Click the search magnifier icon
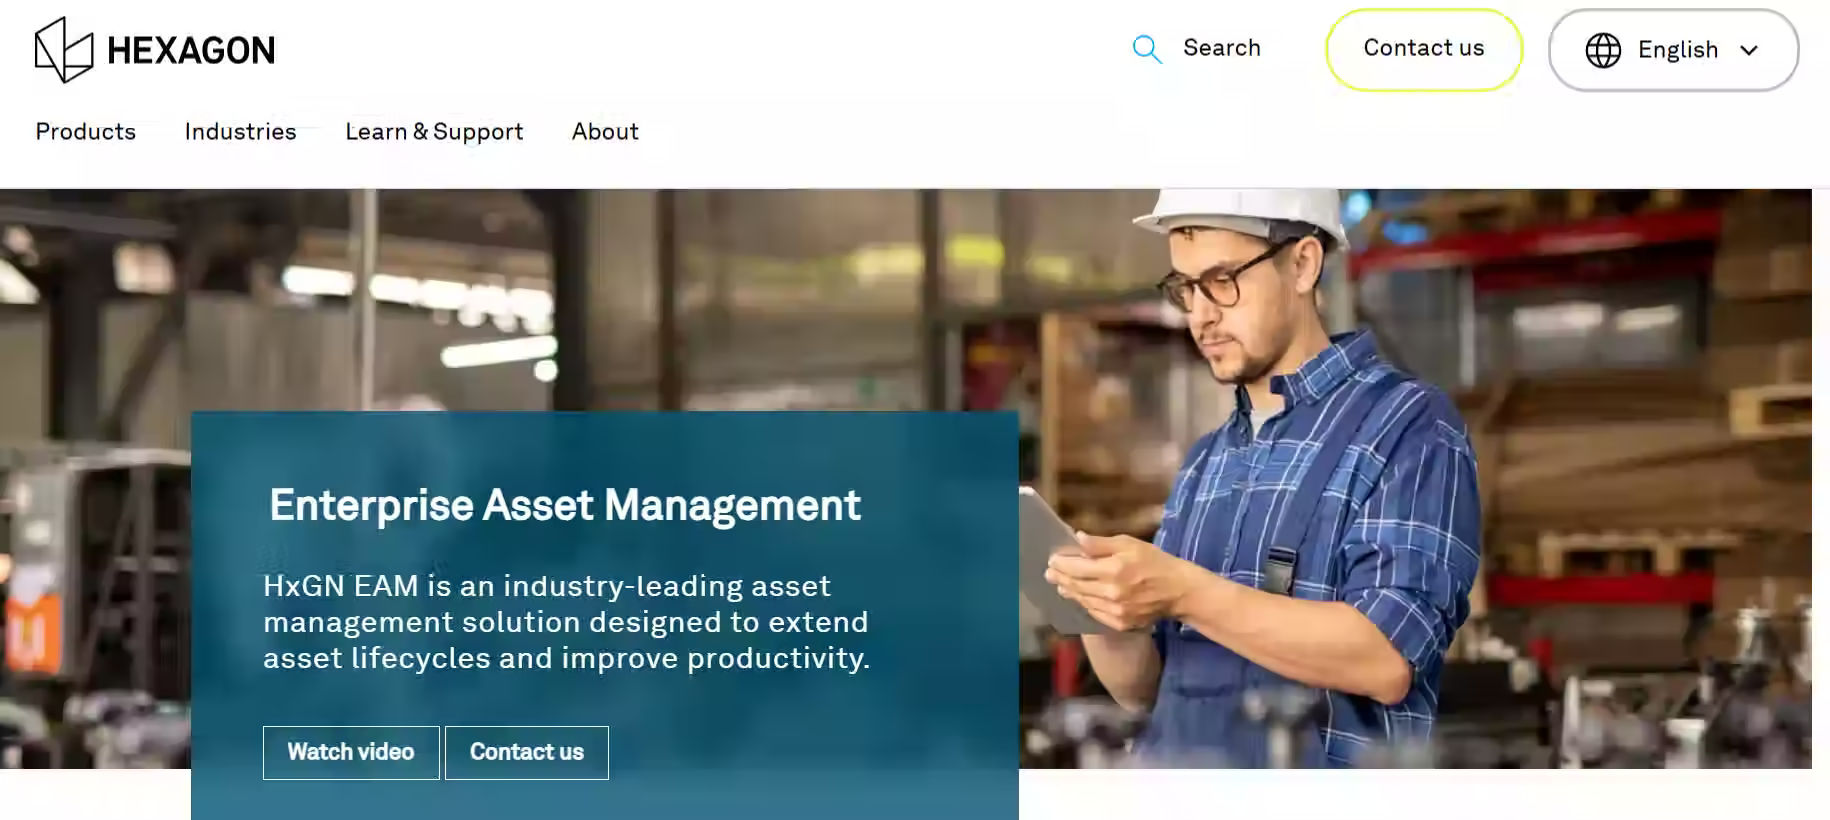This screenshot has height=820, width=1830. pyautogui.click(x=1146, y=49)
